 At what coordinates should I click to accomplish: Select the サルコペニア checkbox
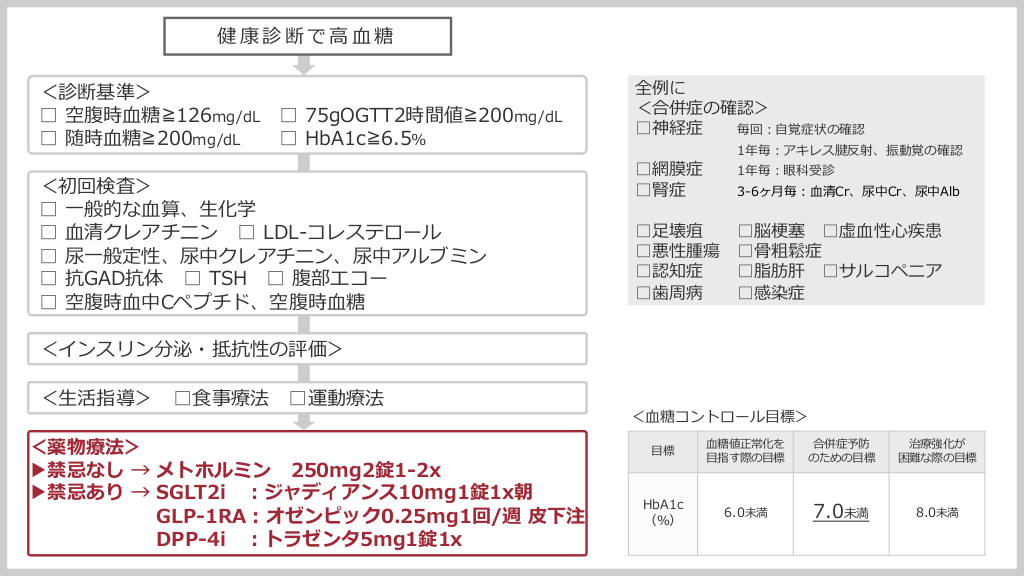click(x=830, y=271)
